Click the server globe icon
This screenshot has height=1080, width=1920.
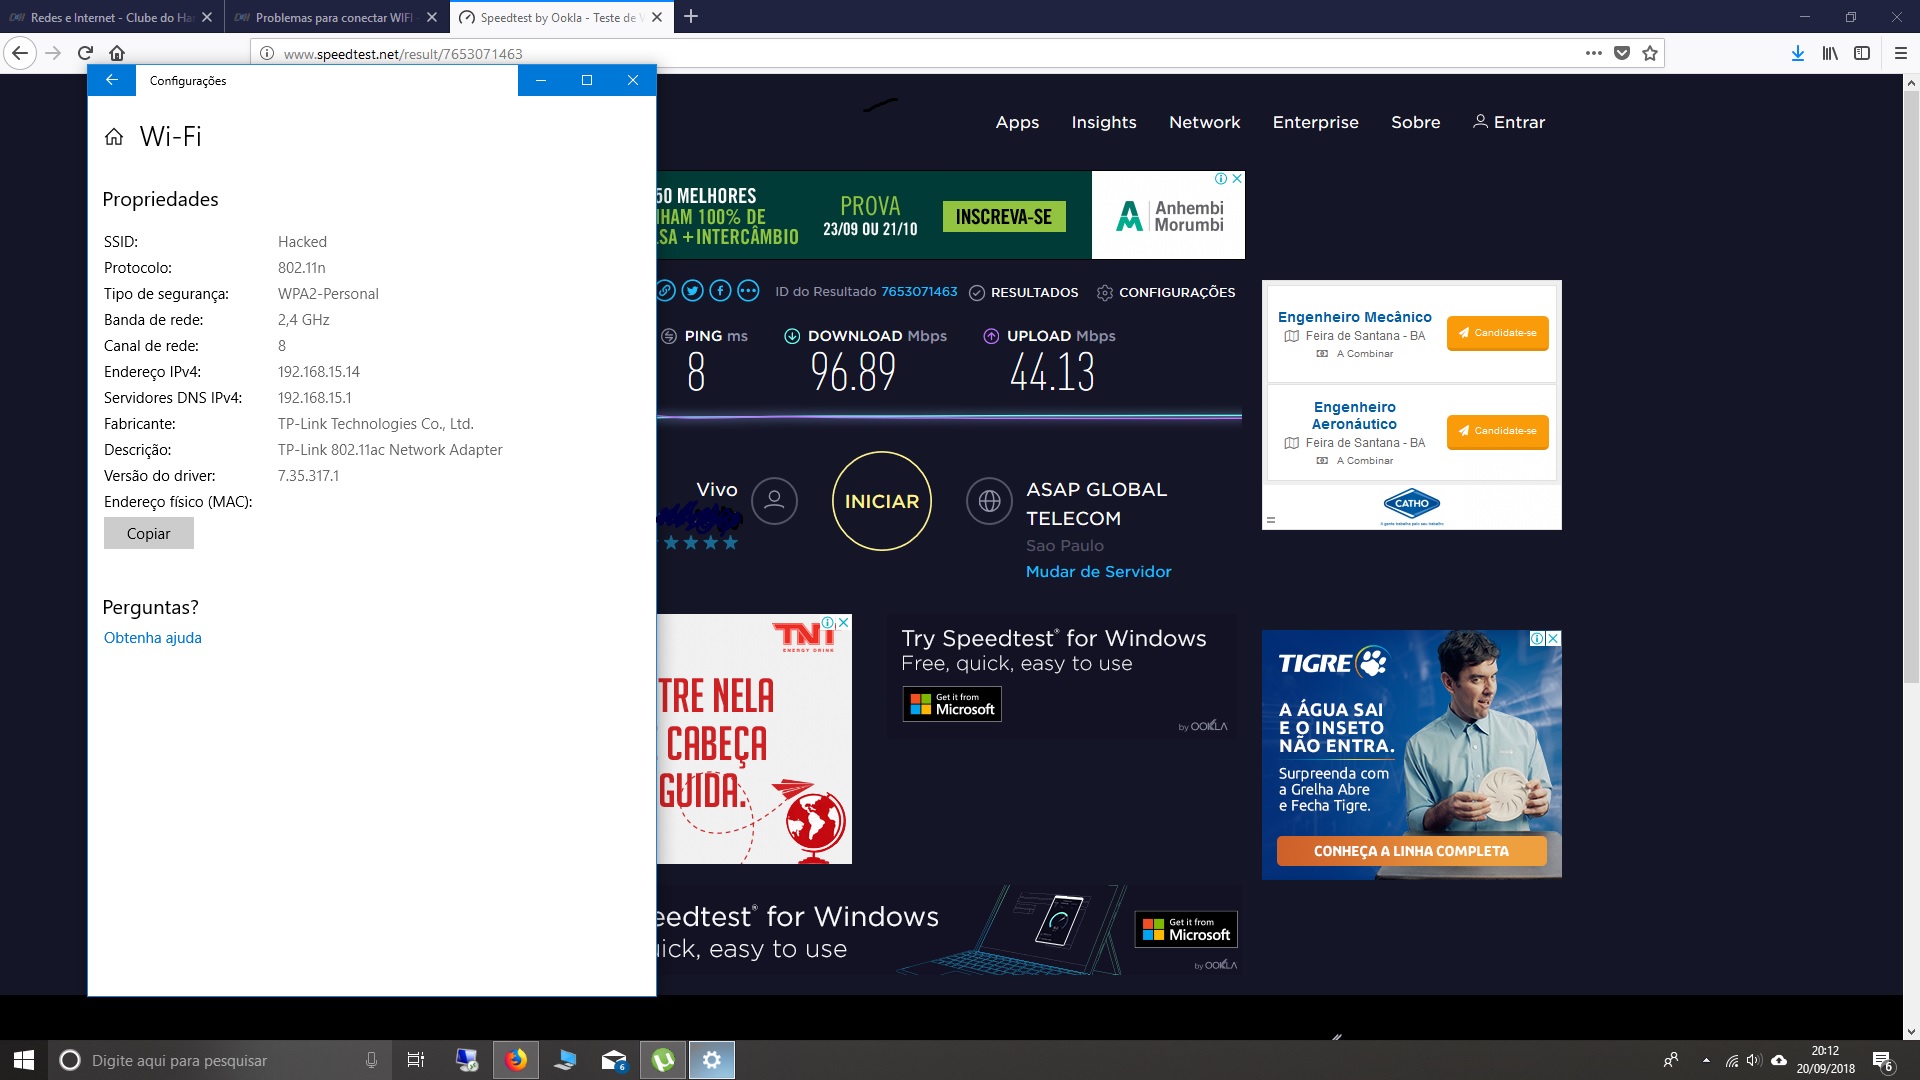tap(989, 501)
